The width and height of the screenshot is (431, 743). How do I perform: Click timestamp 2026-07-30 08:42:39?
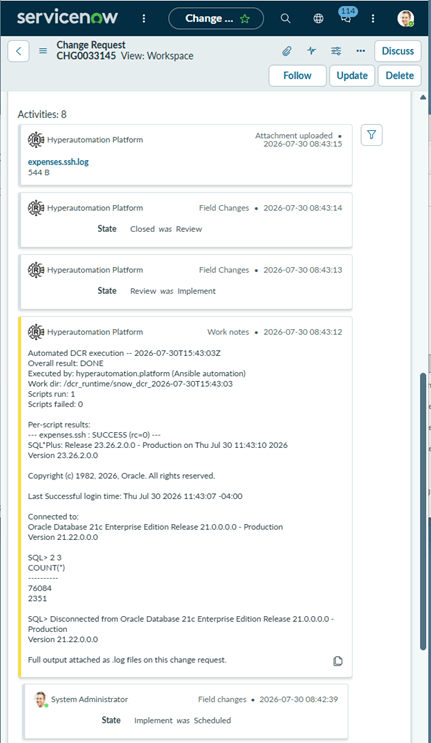coord(299,699)
